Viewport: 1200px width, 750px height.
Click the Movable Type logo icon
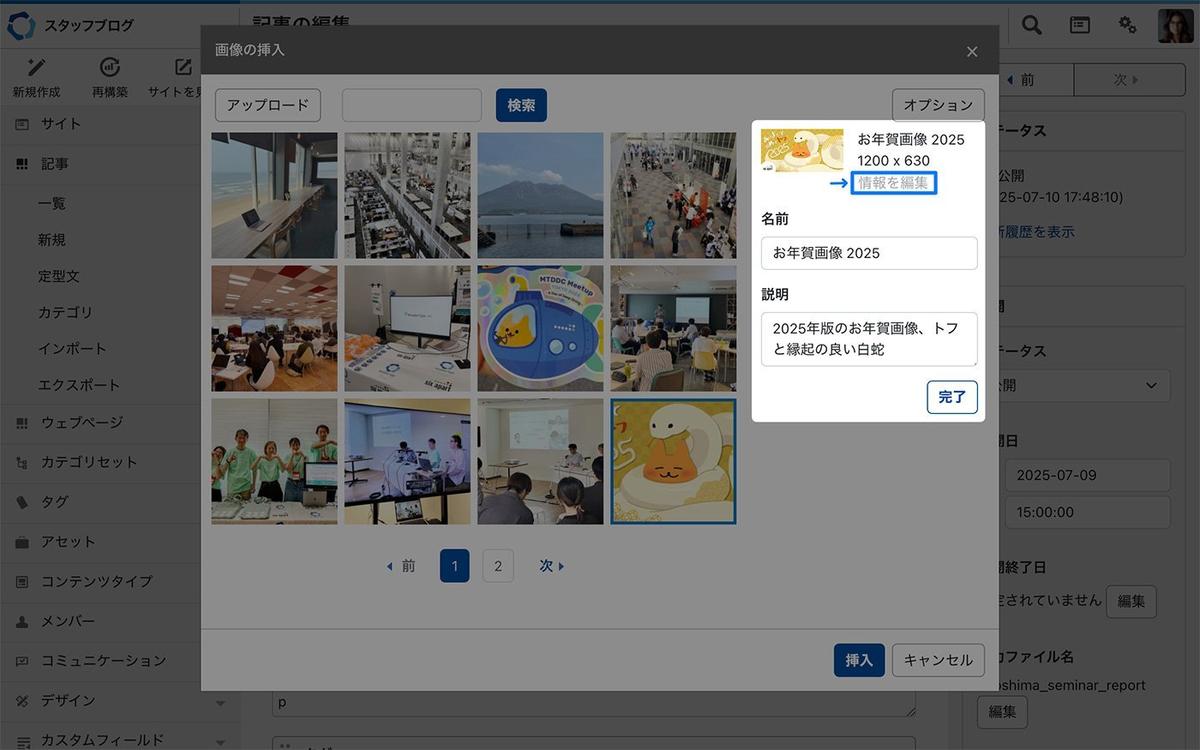pos(21,25)
